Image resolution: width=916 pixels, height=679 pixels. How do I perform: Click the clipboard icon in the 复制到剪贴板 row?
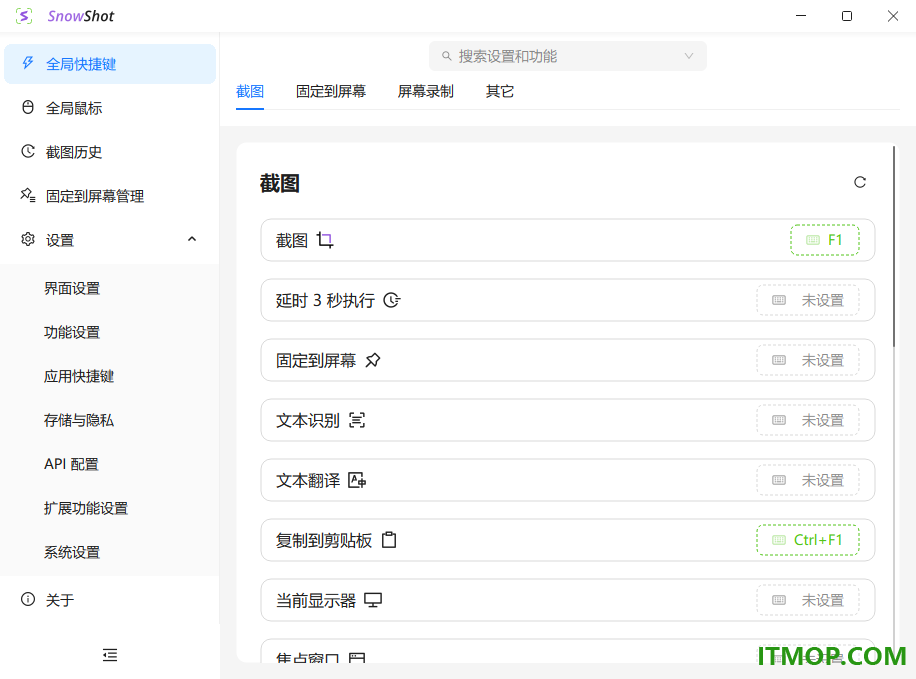(388, 540)
